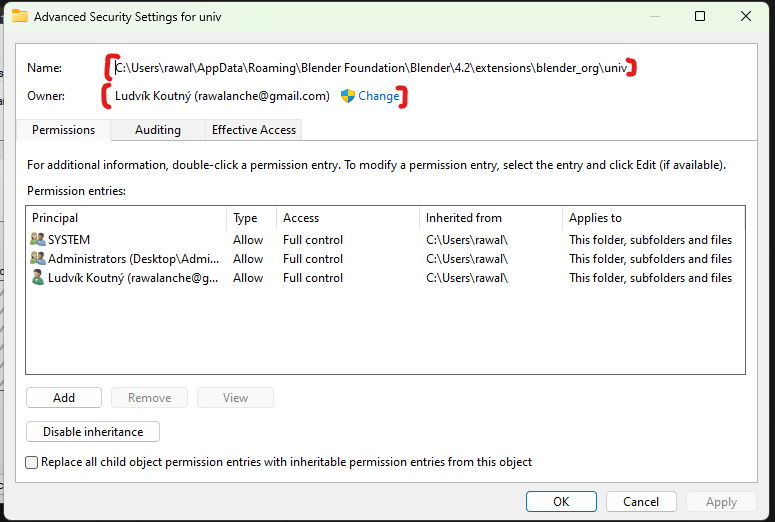Screen dimensions: 775x522
Task: Maximize the Advanced Security Settings window
Action: point(700,16)
